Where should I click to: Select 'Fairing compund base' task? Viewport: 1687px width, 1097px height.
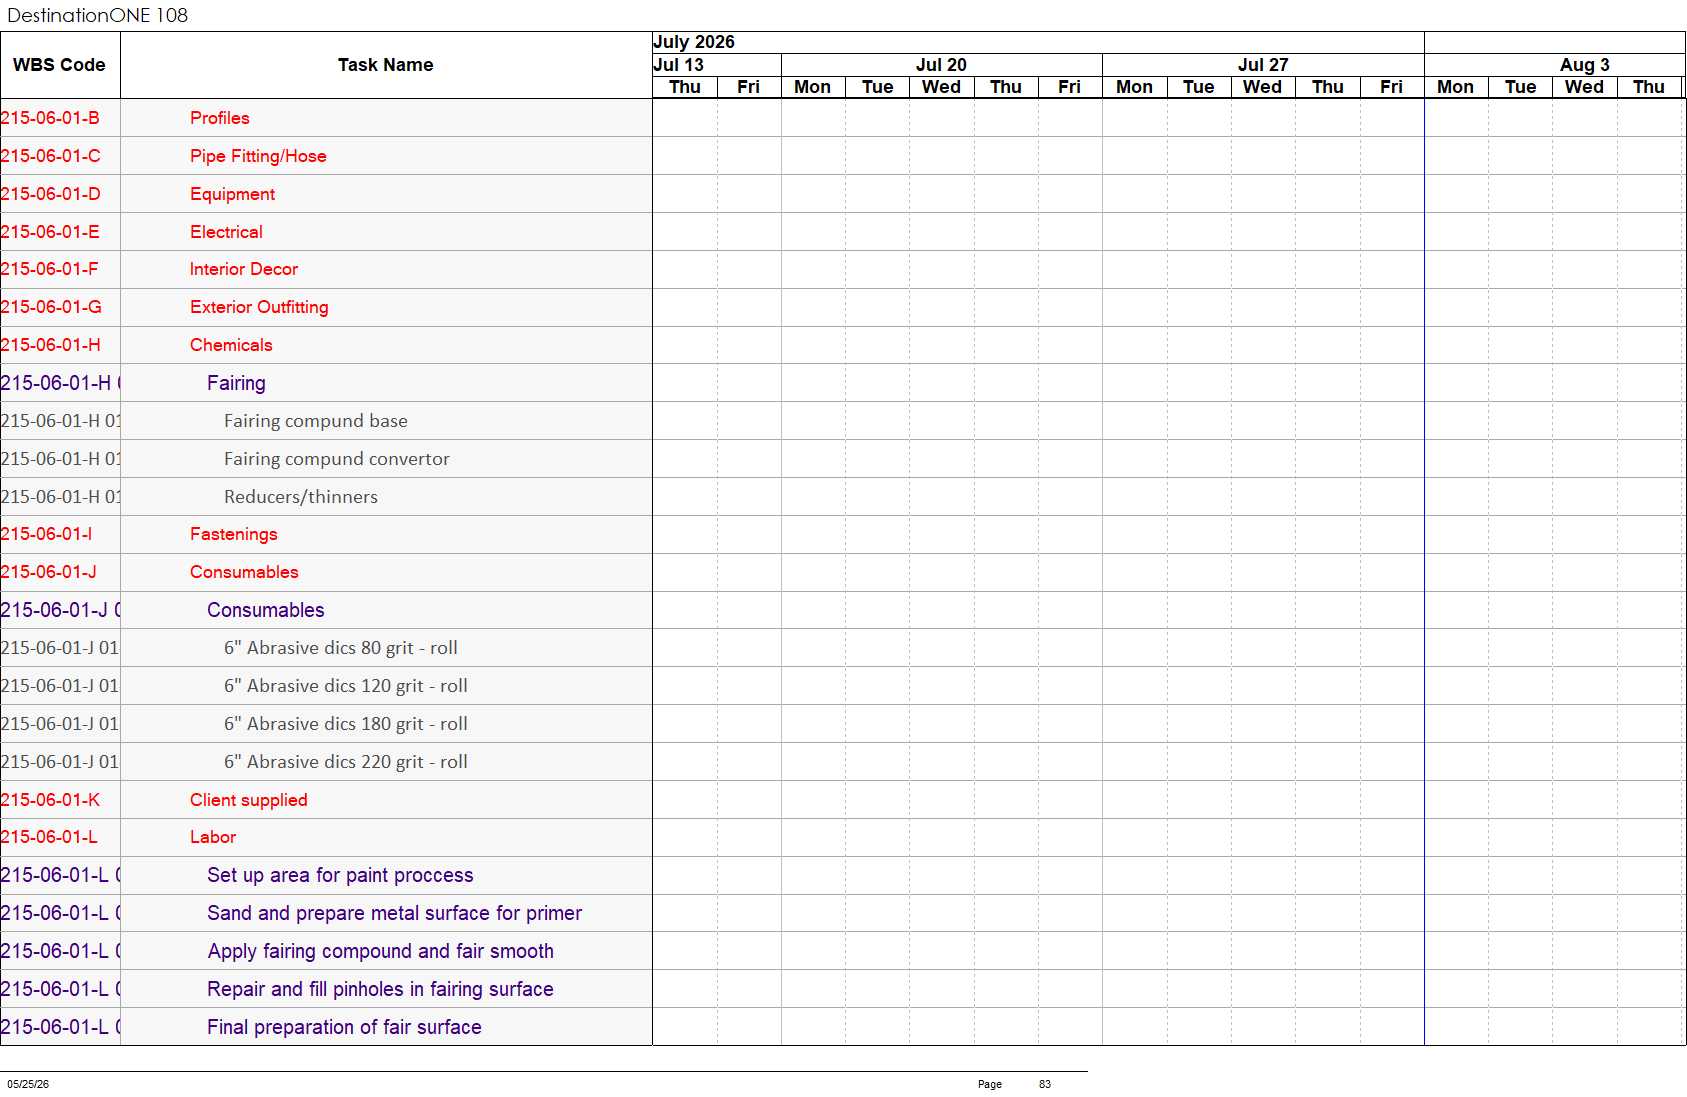(316, 421)
